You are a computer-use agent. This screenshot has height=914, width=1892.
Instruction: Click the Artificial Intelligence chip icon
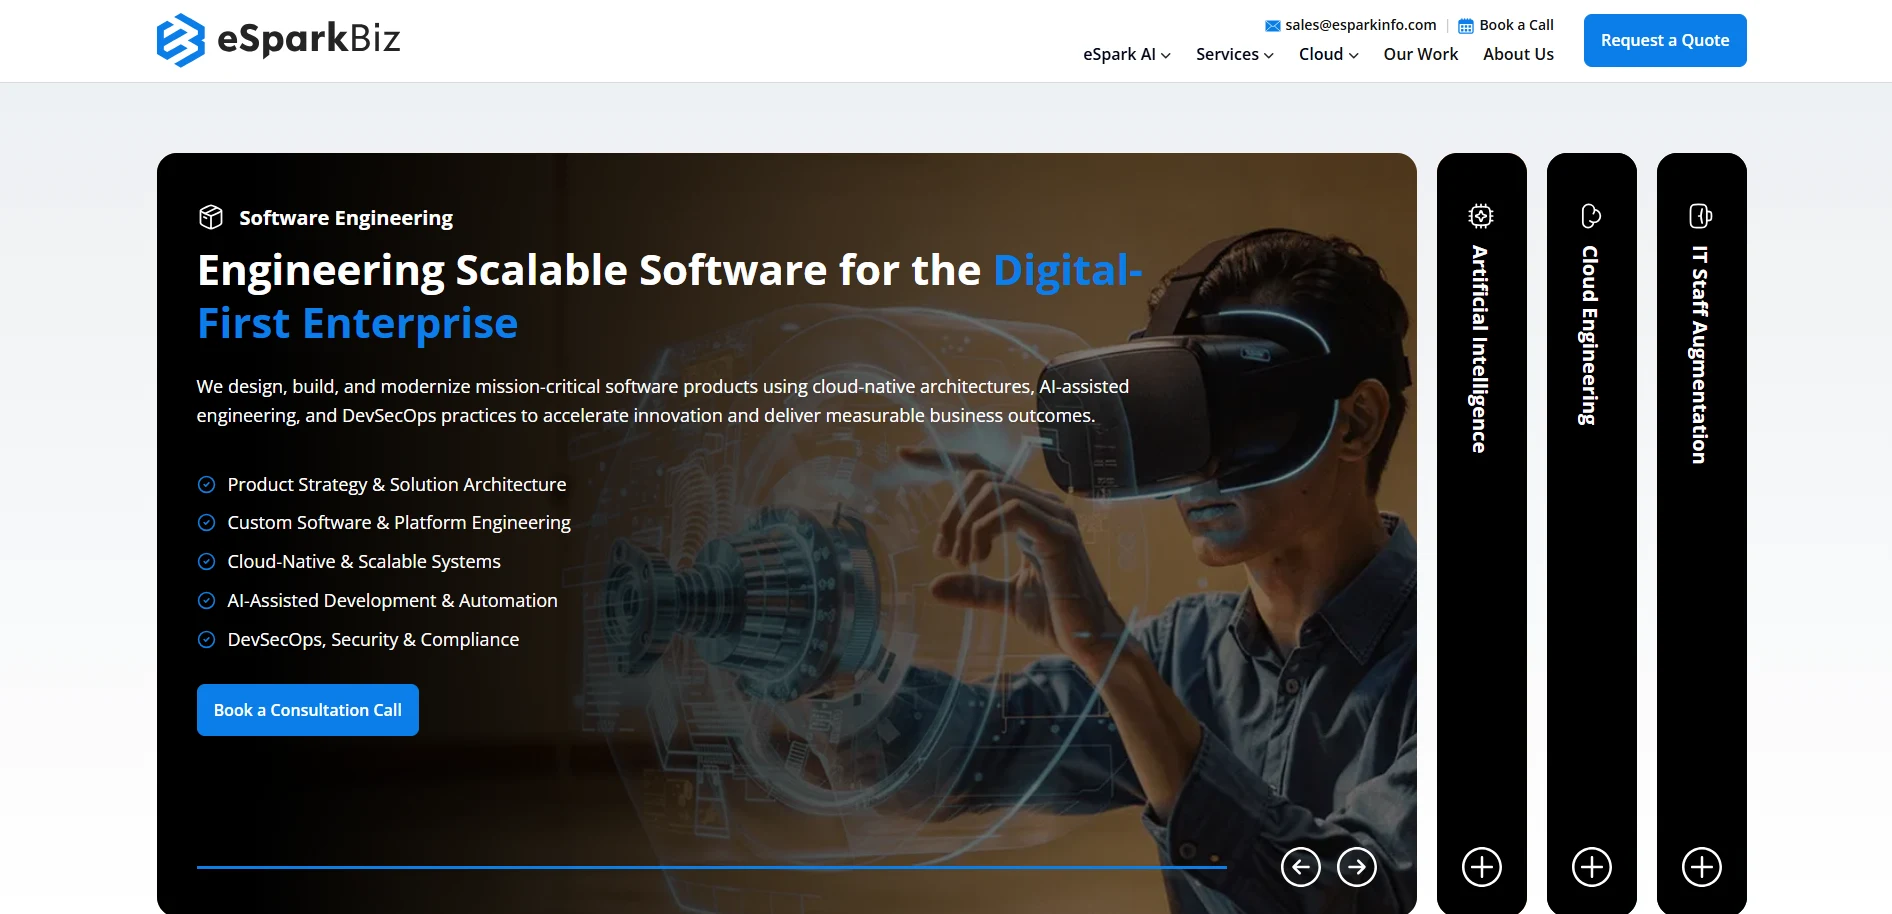[1481, 216]
